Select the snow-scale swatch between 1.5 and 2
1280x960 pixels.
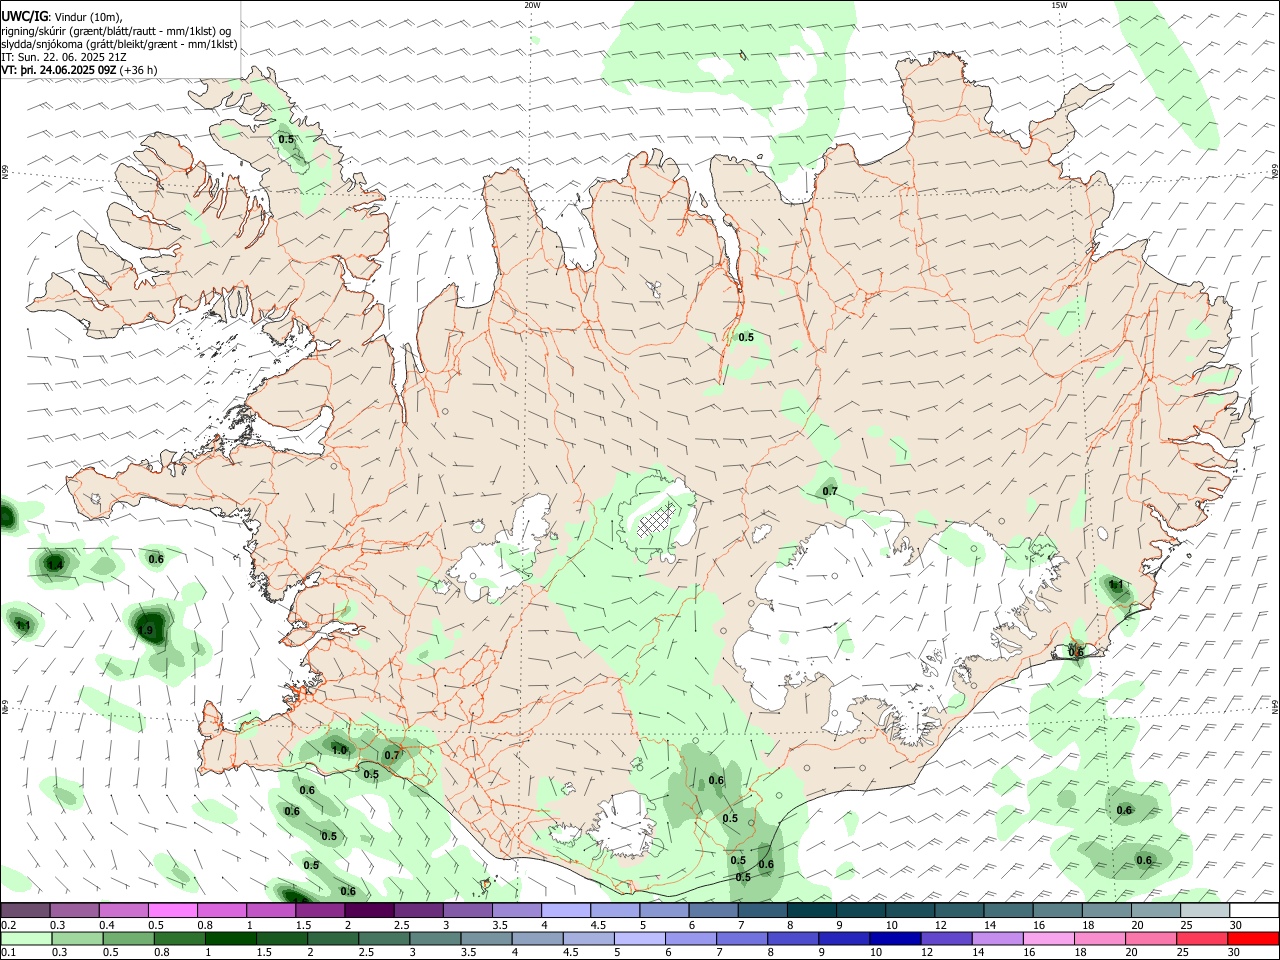tap(320, 910)
